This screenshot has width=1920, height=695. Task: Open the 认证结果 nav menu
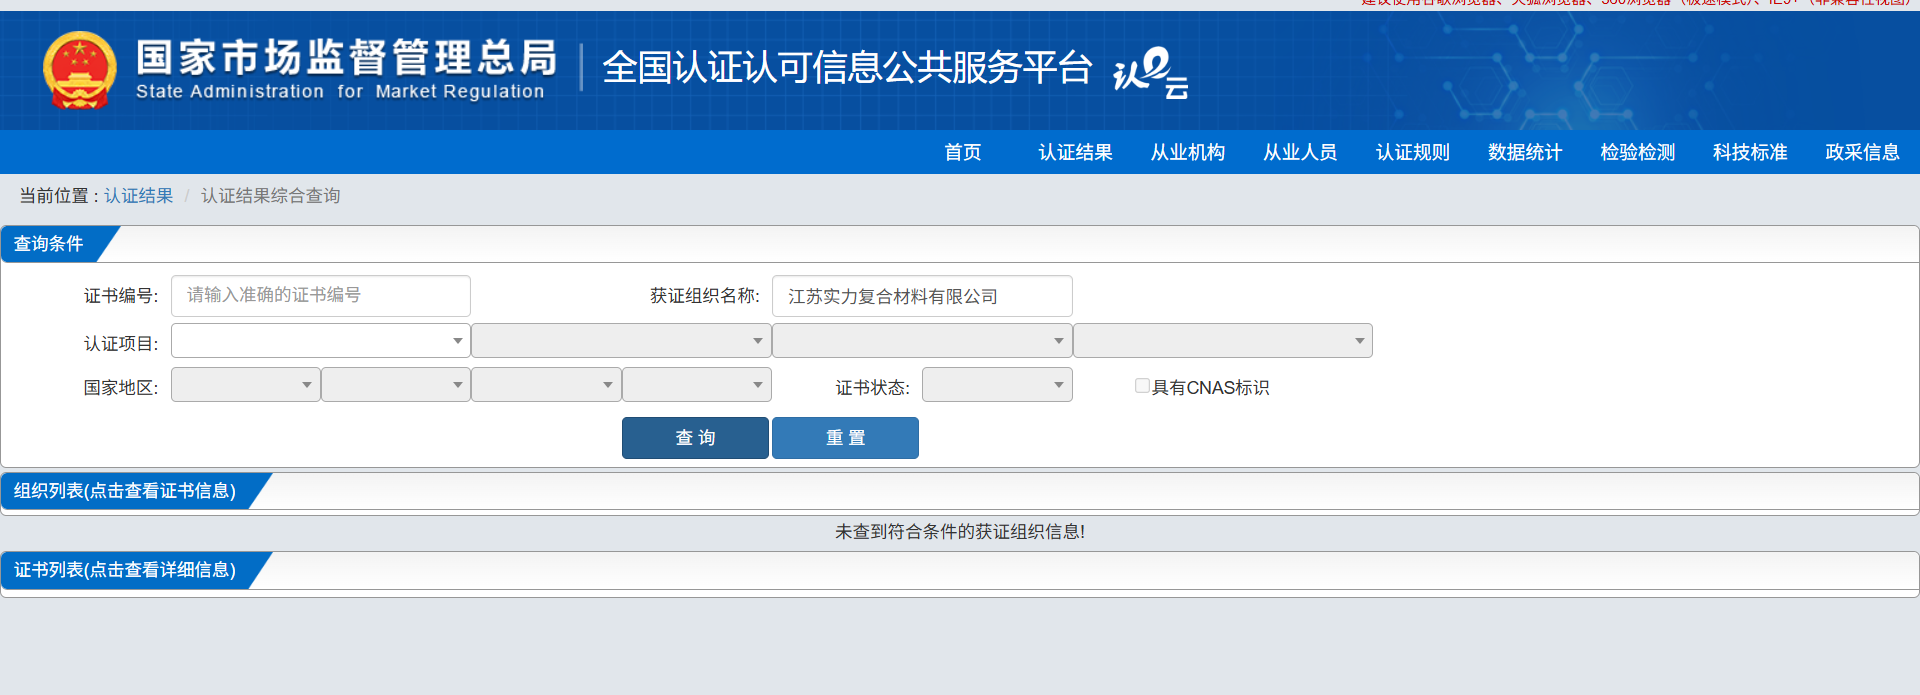[1075, 152]
